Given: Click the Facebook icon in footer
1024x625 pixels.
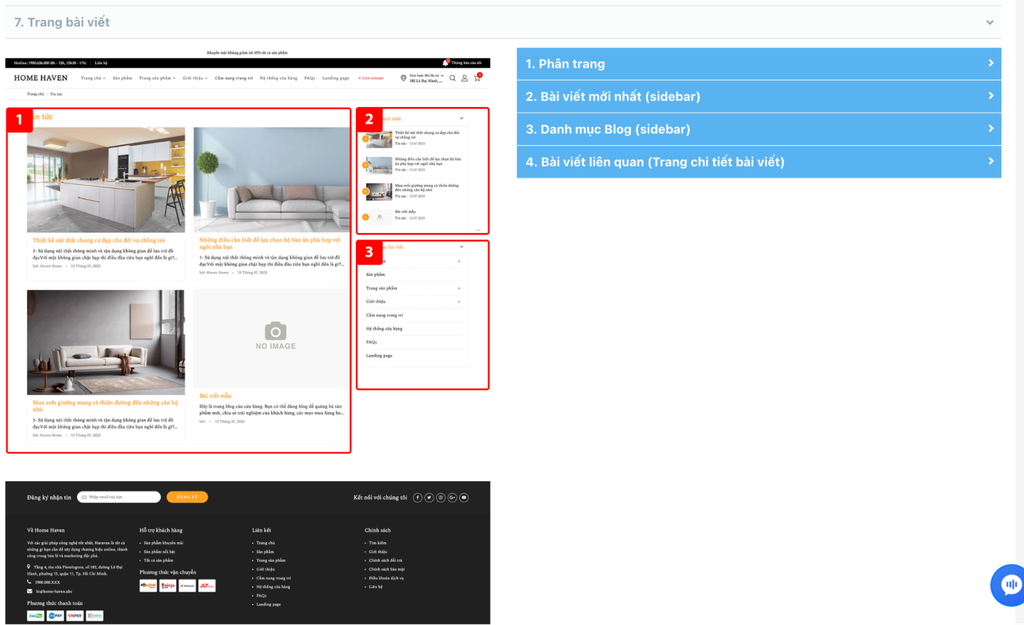Looking at the screenshot, I should pyautogui.click(x=418, y=497).
